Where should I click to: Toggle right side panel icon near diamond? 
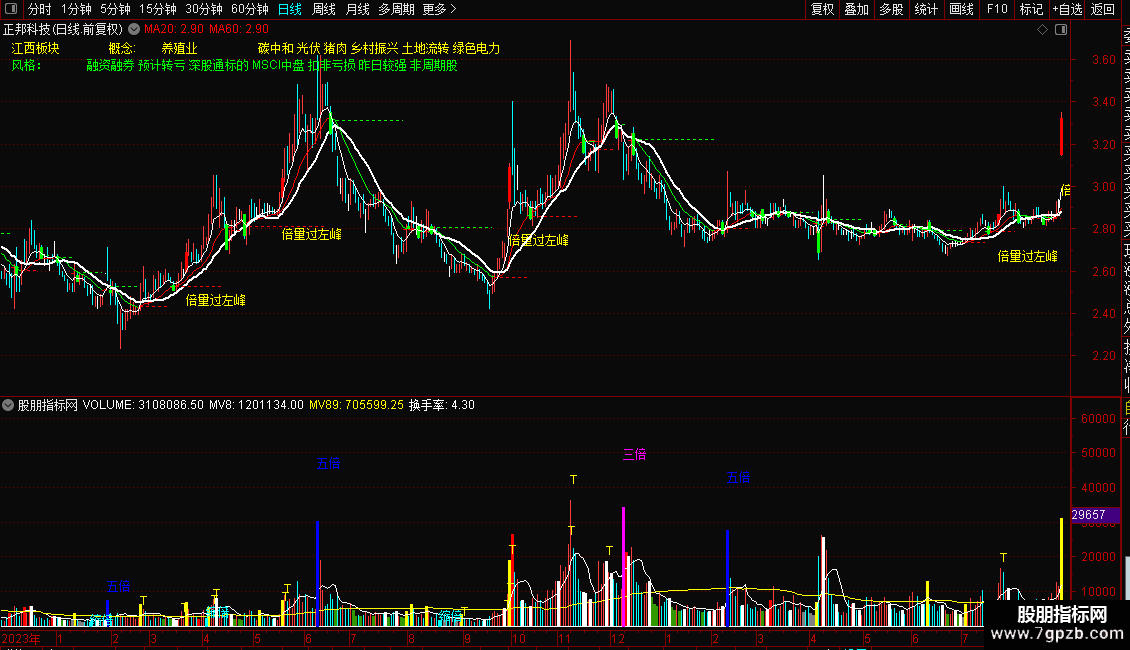pos(1059,30)
